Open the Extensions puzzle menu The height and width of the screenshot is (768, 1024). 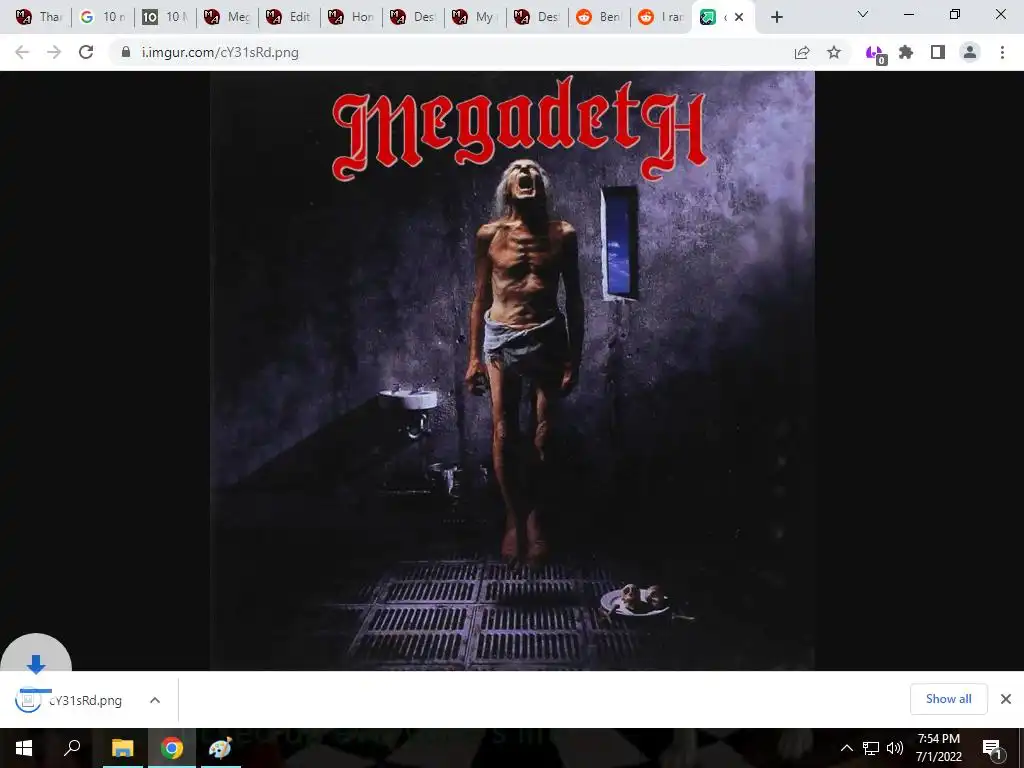tap(906, 52)
